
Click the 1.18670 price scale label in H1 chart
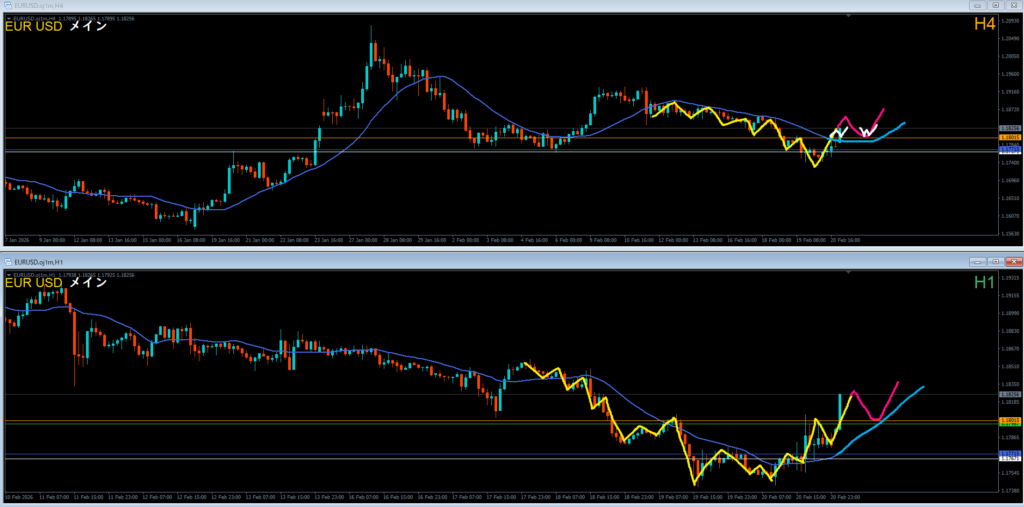1008,349
